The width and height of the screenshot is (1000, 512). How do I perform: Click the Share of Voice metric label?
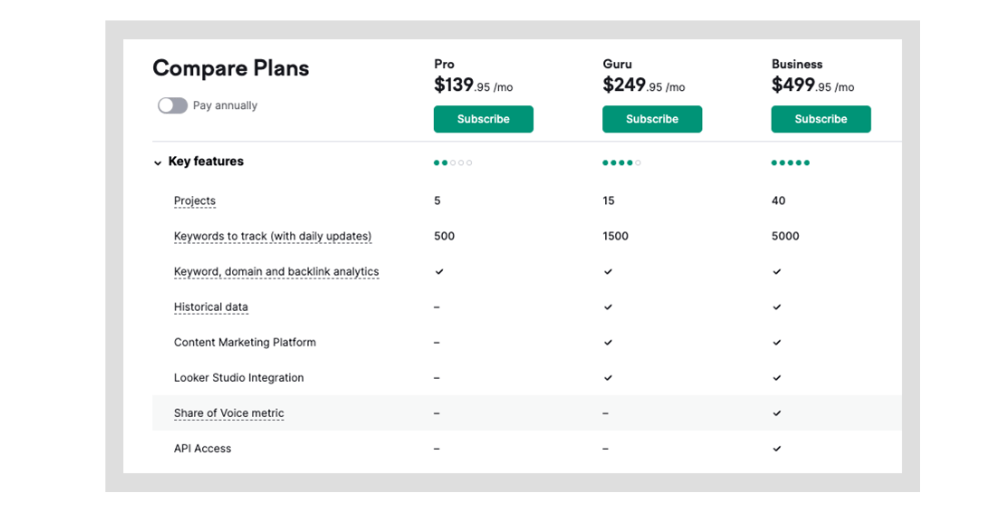coord(229,413)
